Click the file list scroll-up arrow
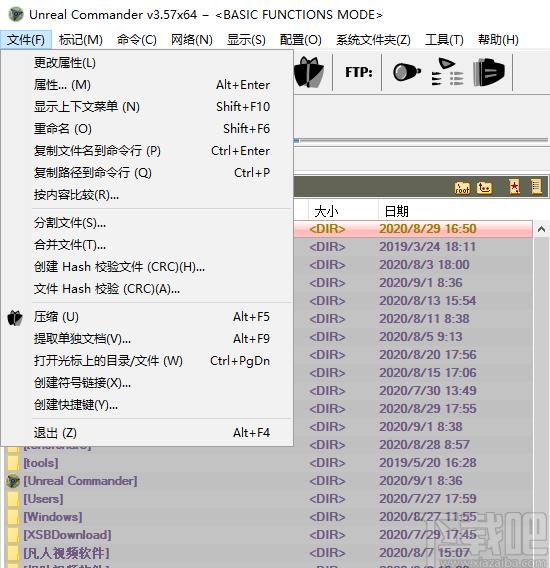The width and height of the screenshot is (550, 568). [541, 229]
